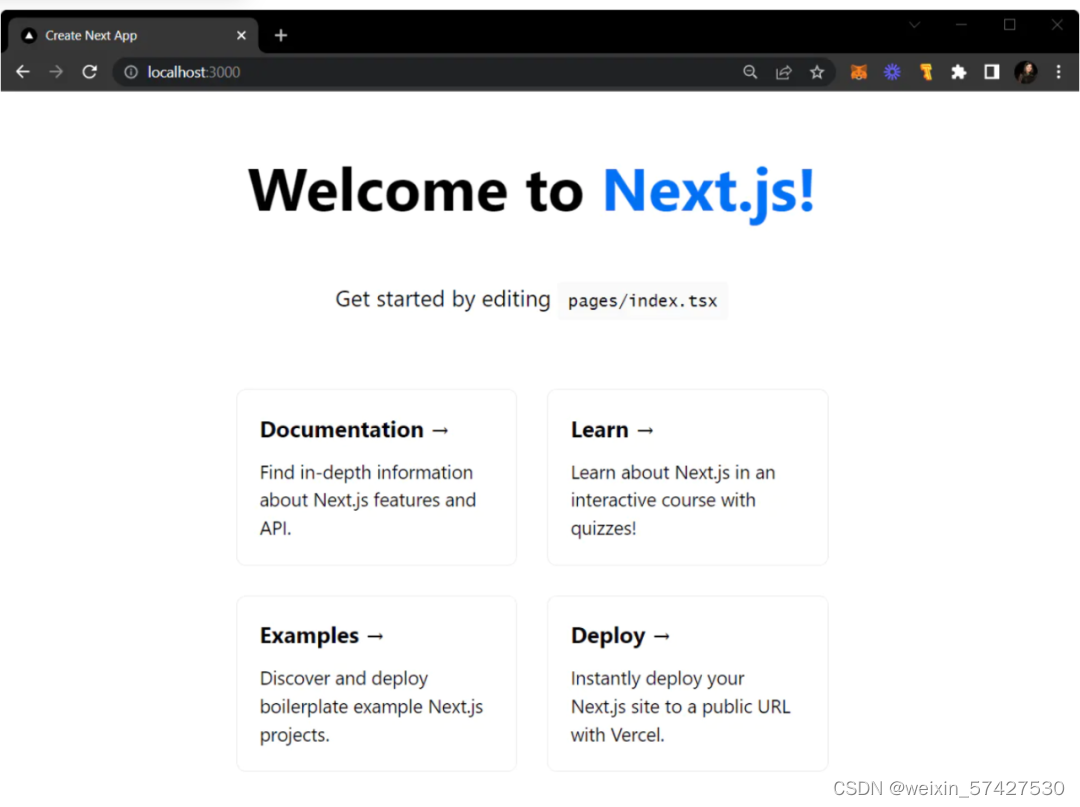Viewport: 1080px width, 807px height.
Task: Open the tab search chevron
Action: [x=914, y=25]
